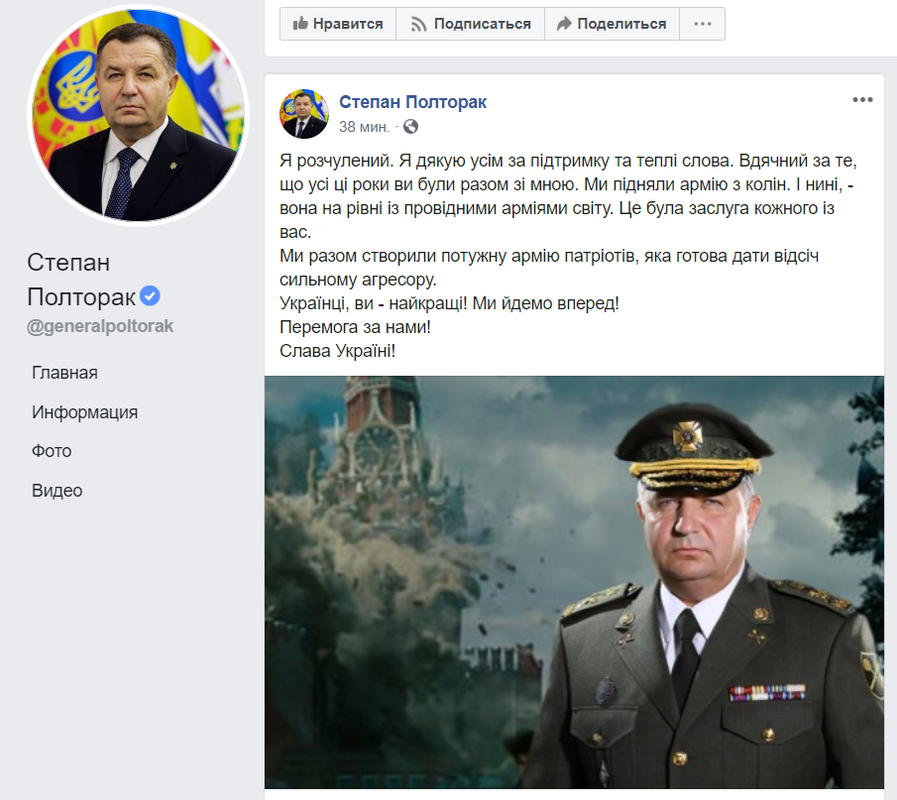Click the RSS icon on Подписаться
The image size is (897, 800).
pyautogui.click(x=419, y=24)
